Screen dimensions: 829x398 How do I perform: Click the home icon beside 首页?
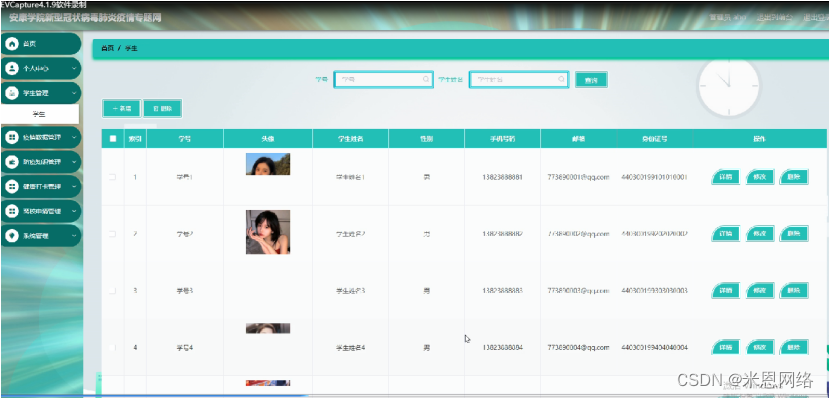12,44
